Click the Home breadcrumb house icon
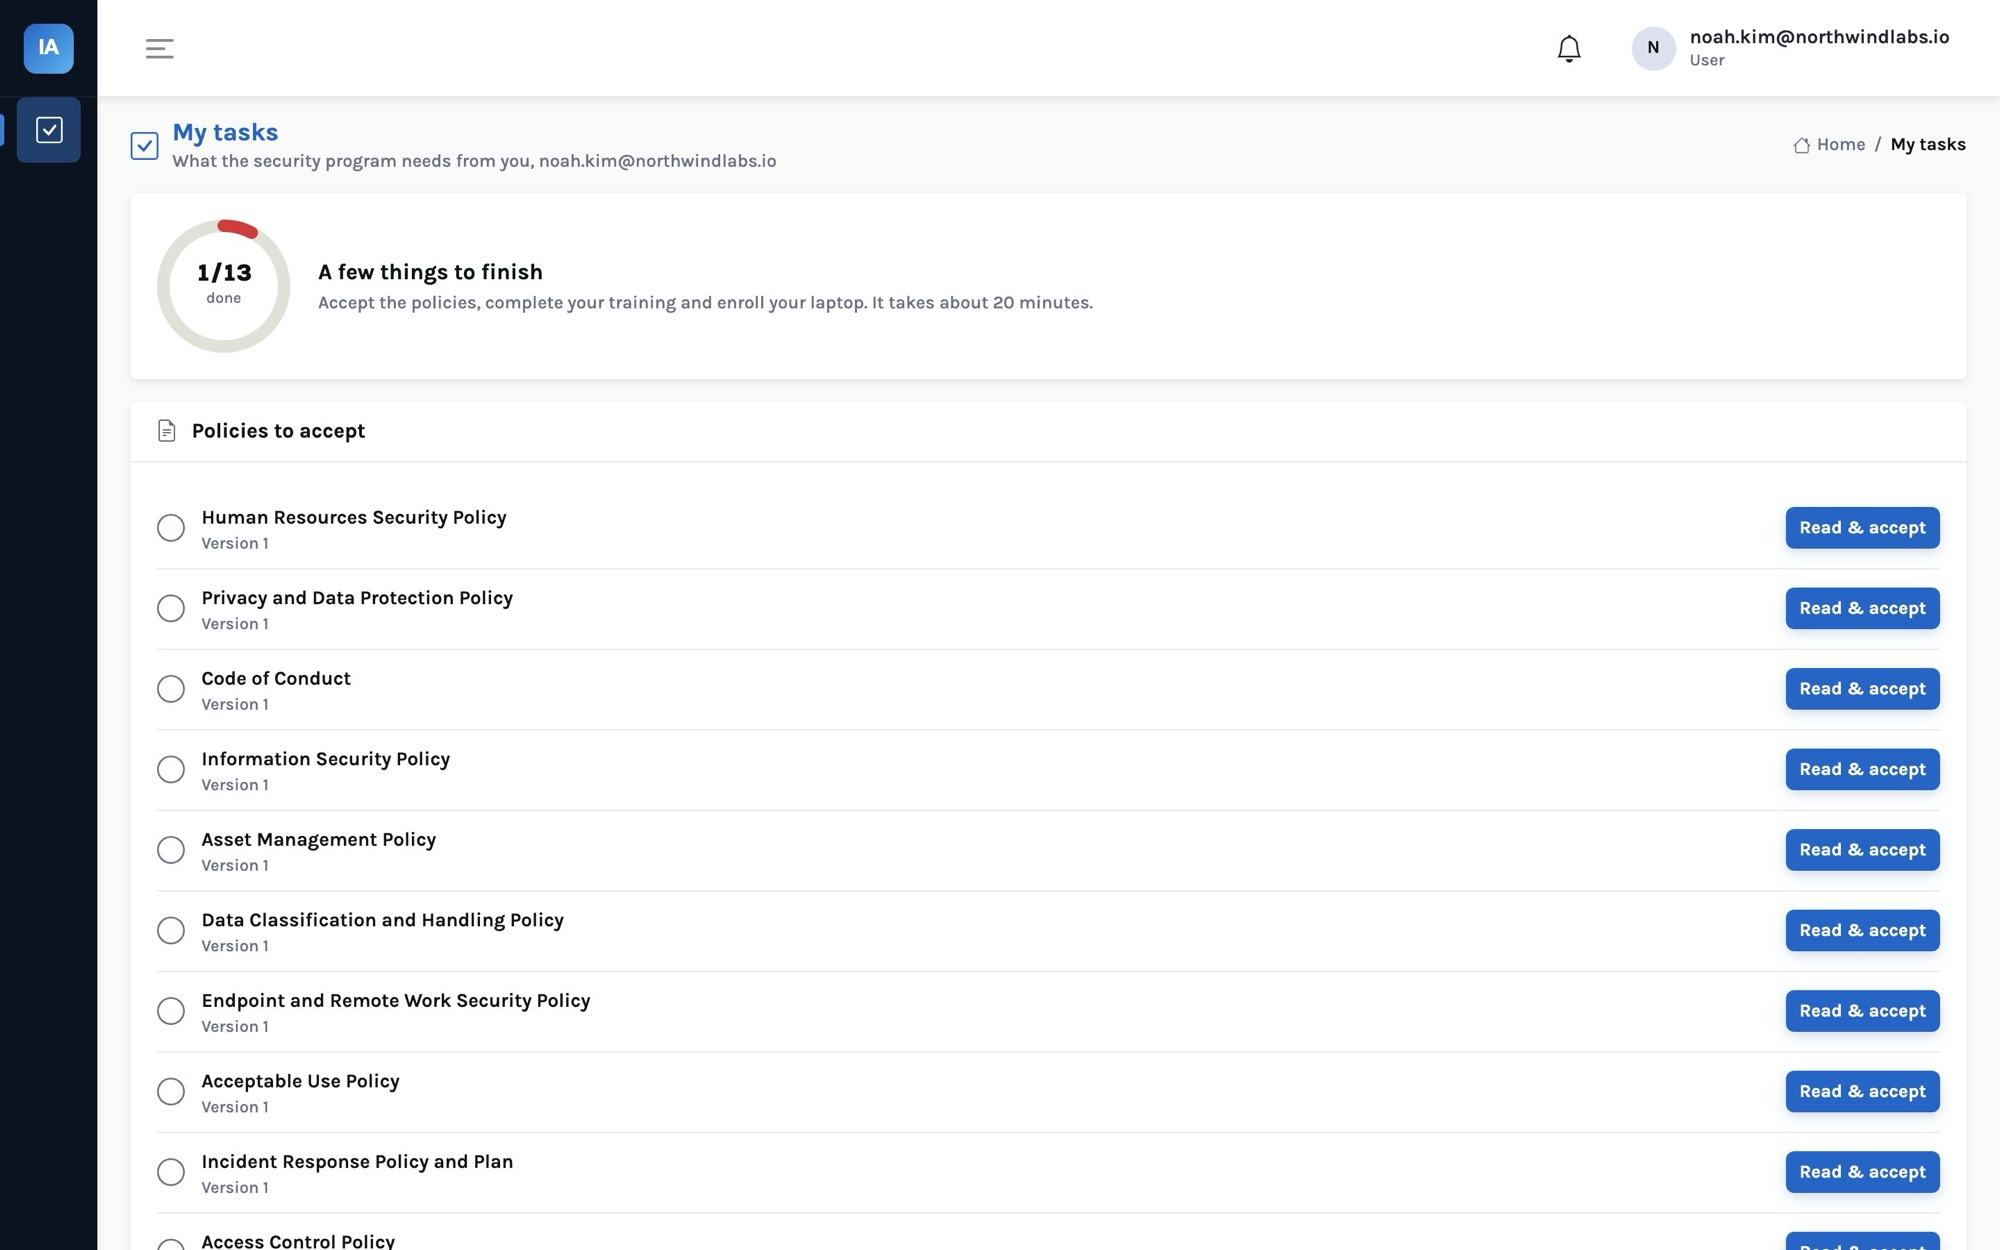Screen dimensions: 2000x1250 [x=1801, y=145]
